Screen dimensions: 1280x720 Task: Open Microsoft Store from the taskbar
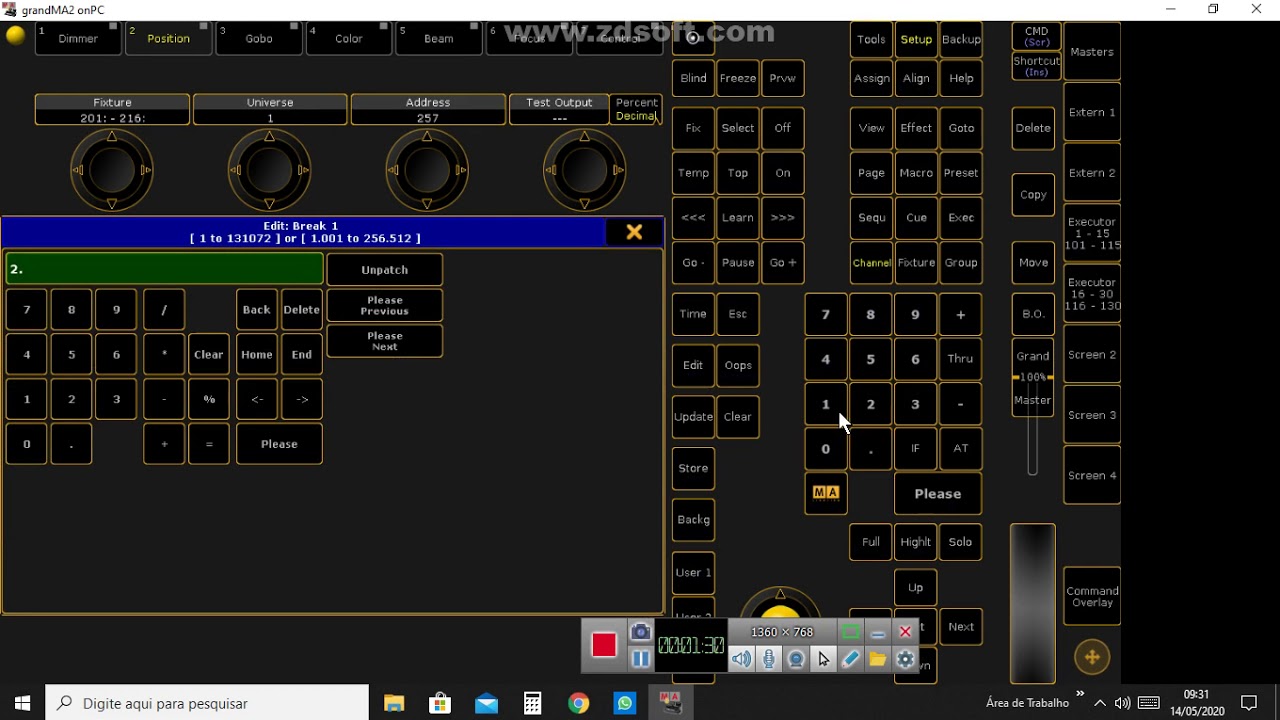point(440,703)
